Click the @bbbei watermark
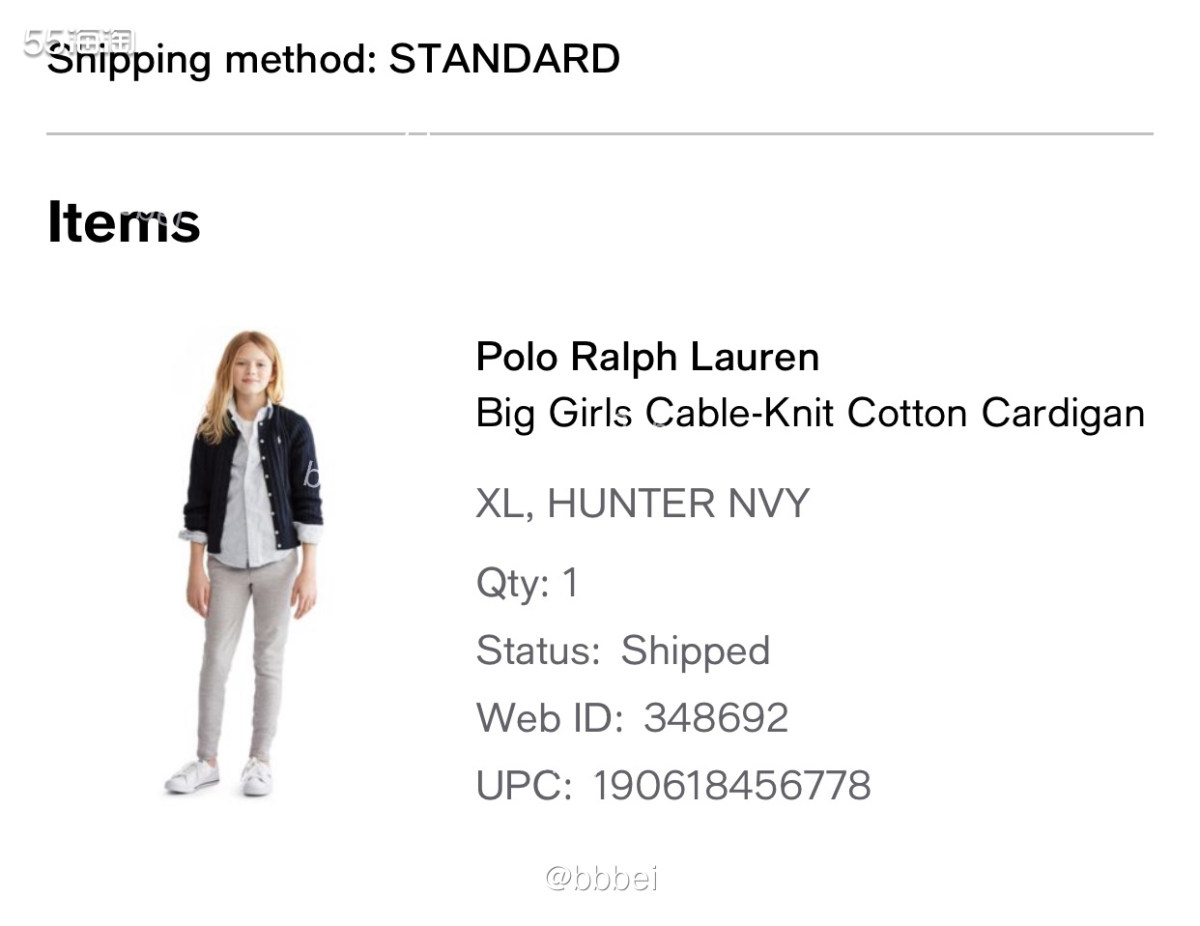 point(602,878)
